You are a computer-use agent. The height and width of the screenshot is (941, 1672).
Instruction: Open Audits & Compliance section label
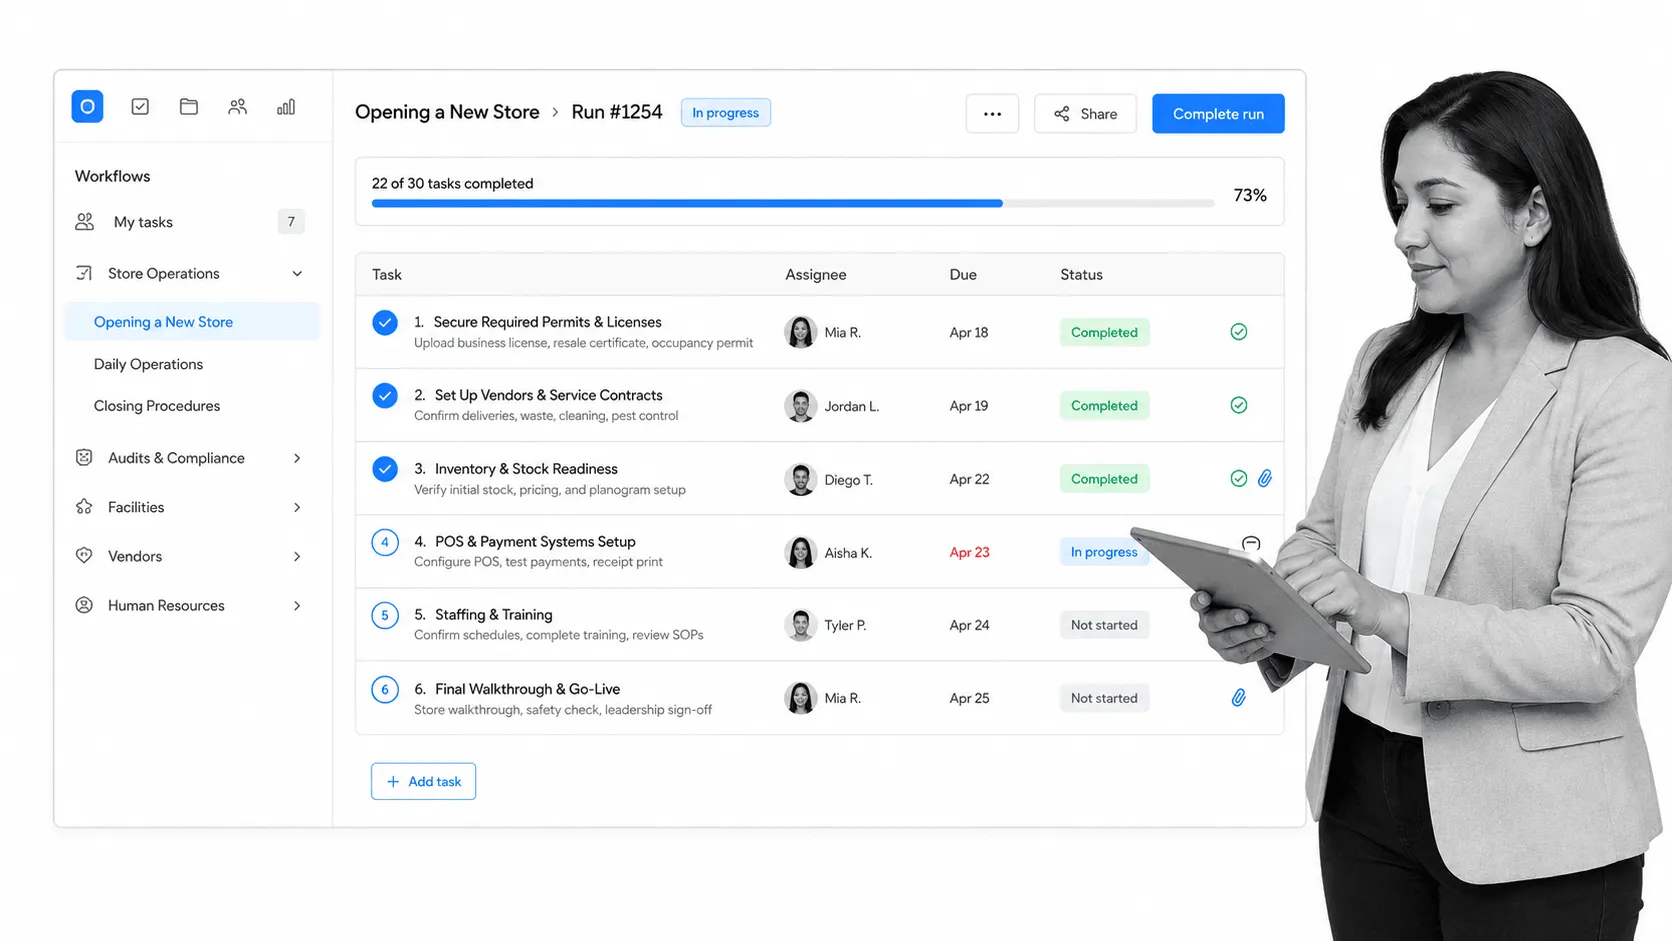coord(176,458)
